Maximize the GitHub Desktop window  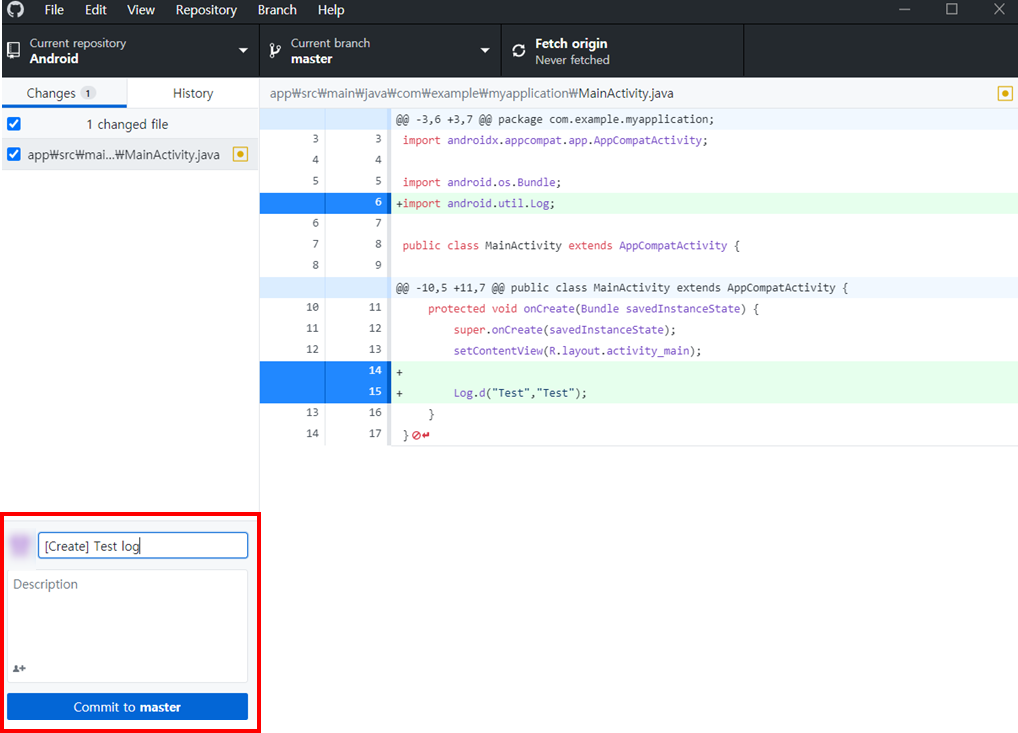click(x=952, y=9)
